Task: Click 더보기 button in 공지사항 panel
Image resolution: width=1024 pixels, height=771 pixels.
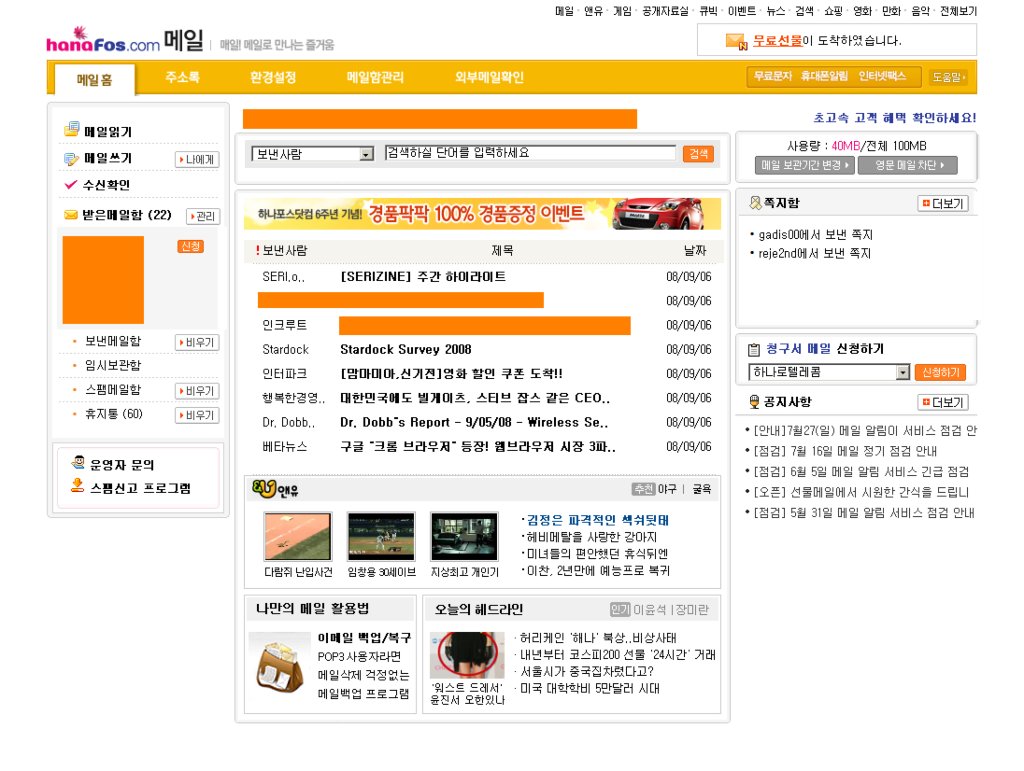Action: 942,402
